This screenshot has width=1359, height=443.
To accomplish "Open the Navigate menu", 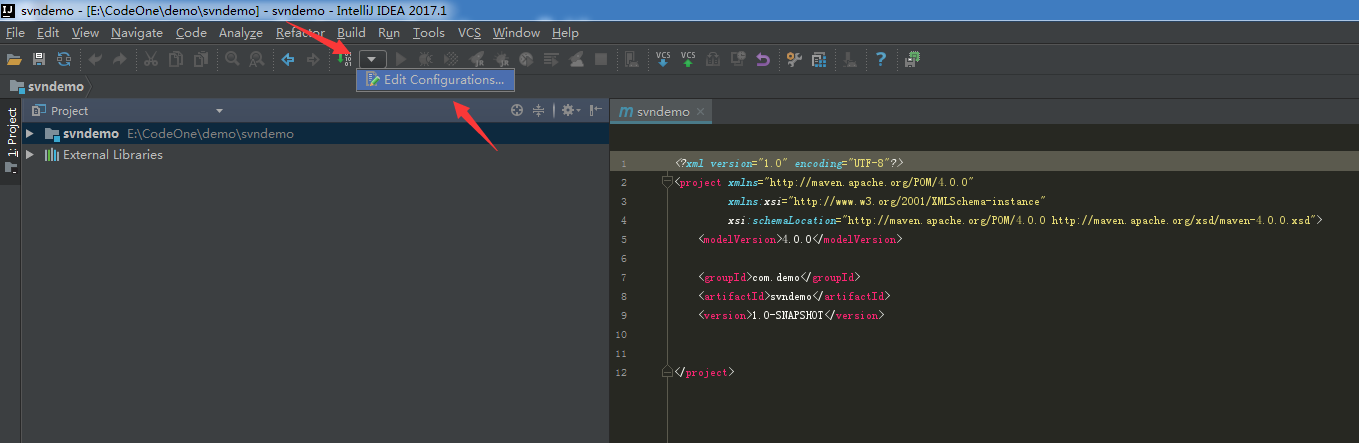I will coord(137,33).
